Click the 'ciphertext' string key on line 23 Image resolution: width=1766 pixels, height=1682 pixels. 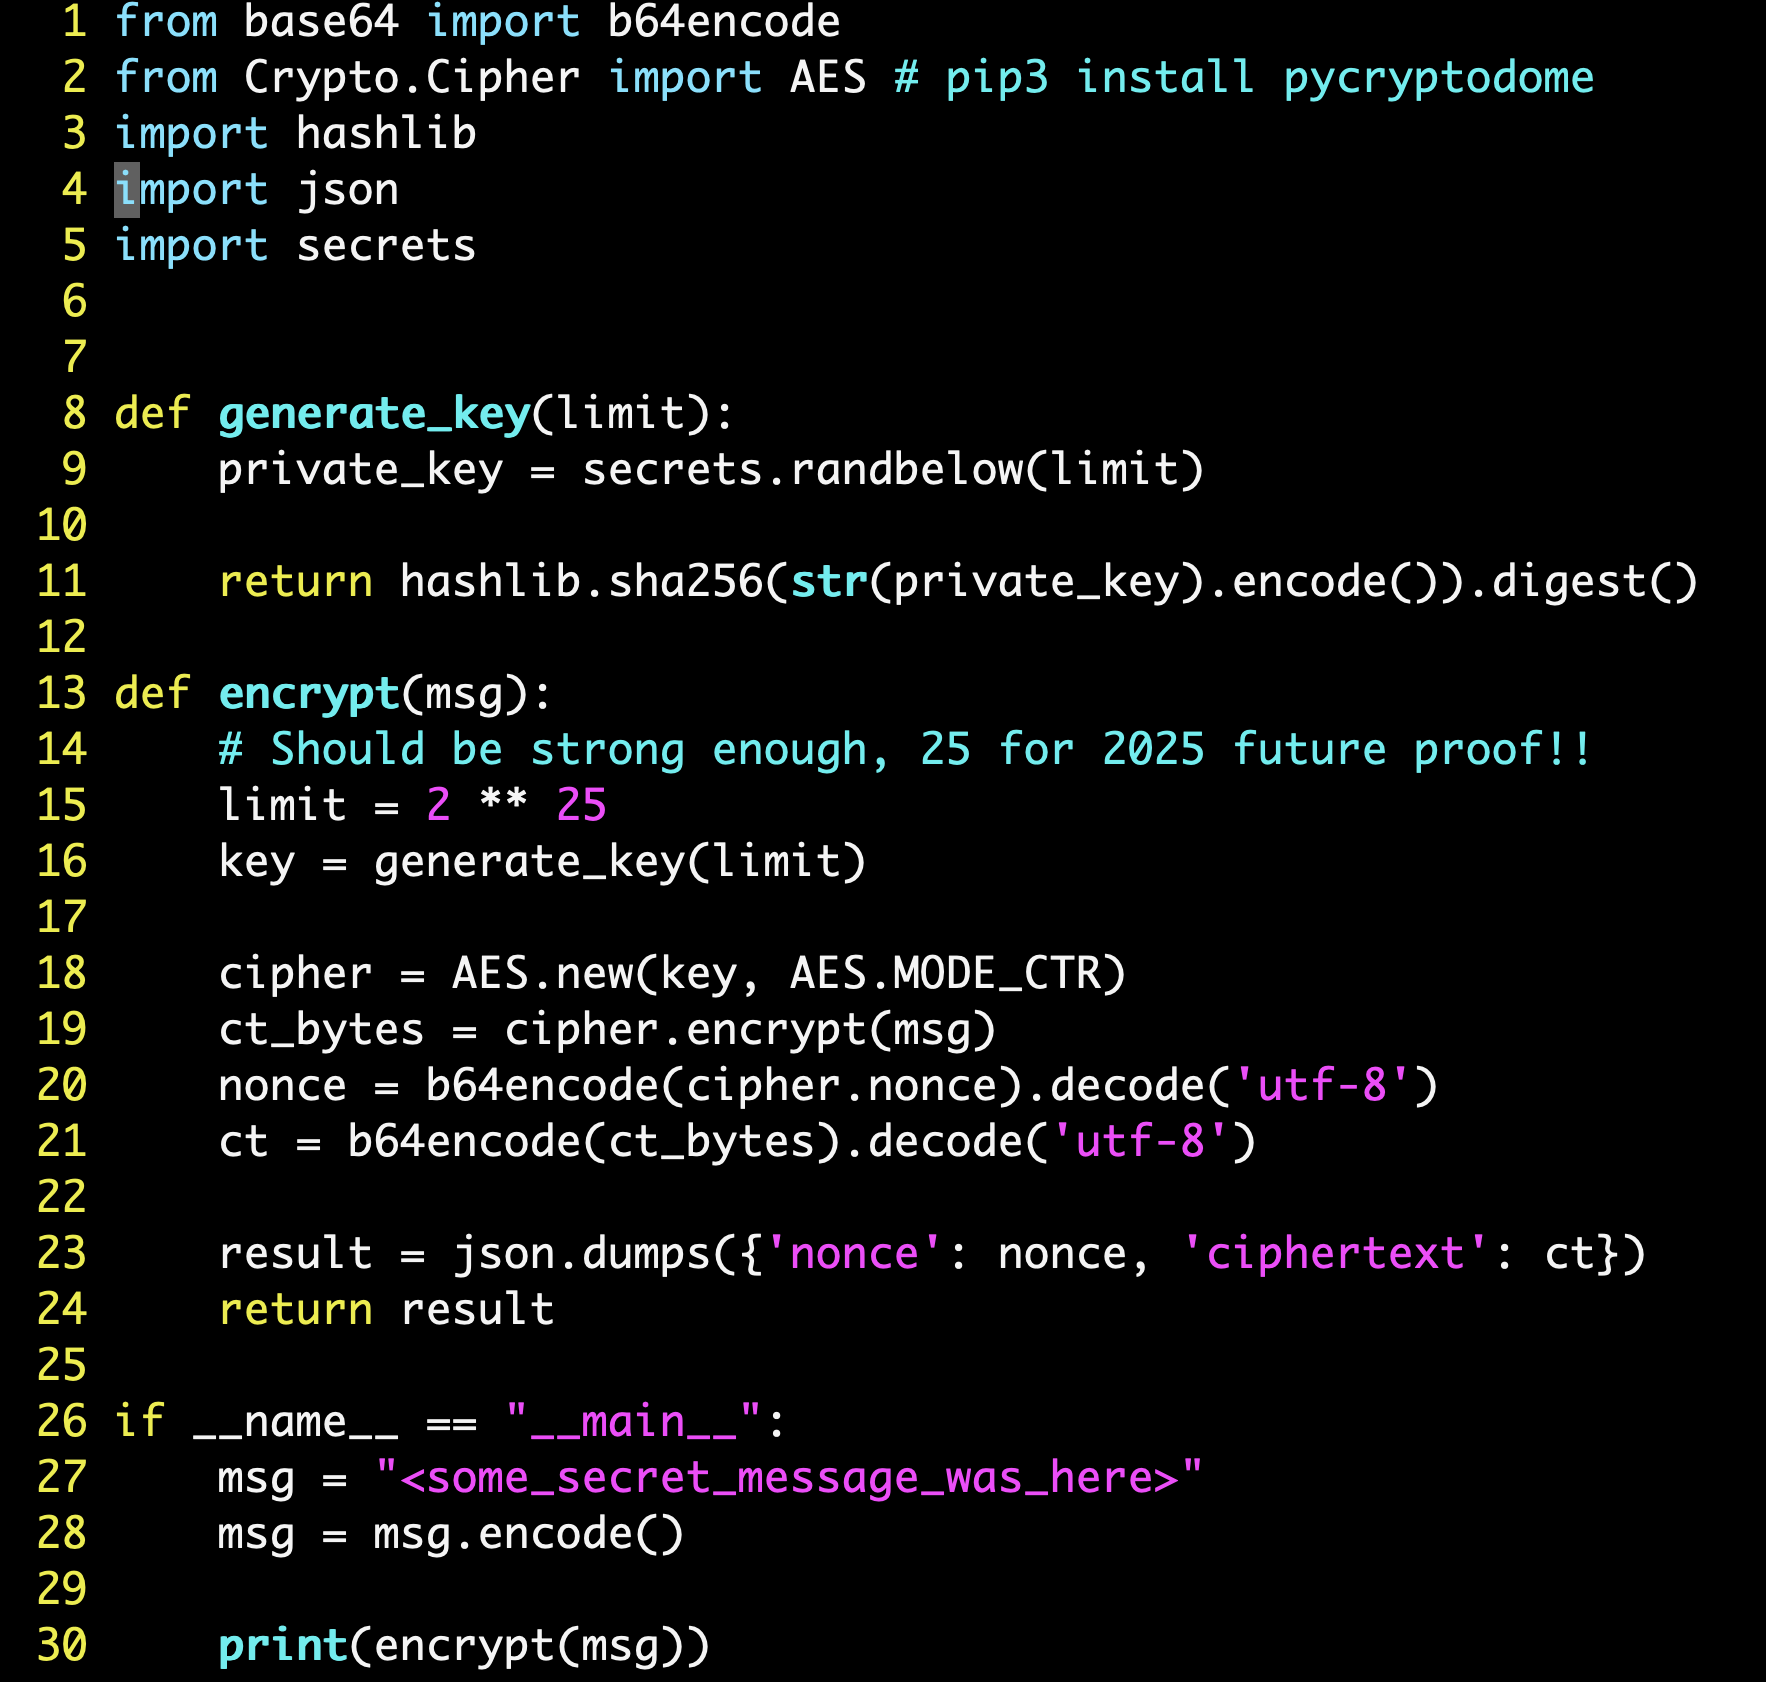(x=1335, y=1254)
